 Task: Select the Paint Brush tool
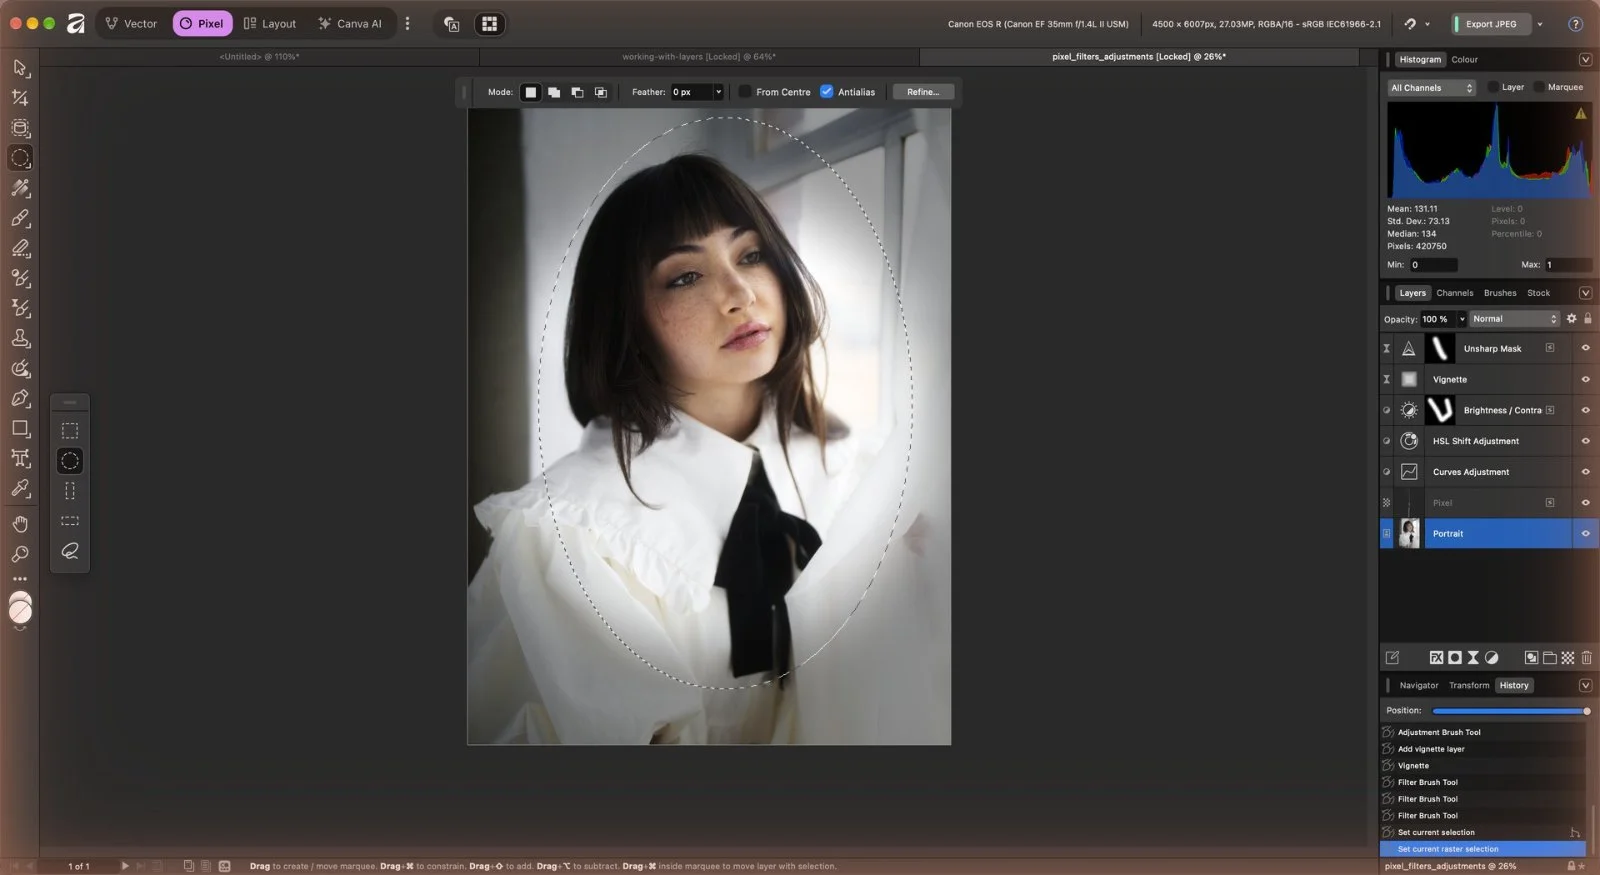pos(20,218)
